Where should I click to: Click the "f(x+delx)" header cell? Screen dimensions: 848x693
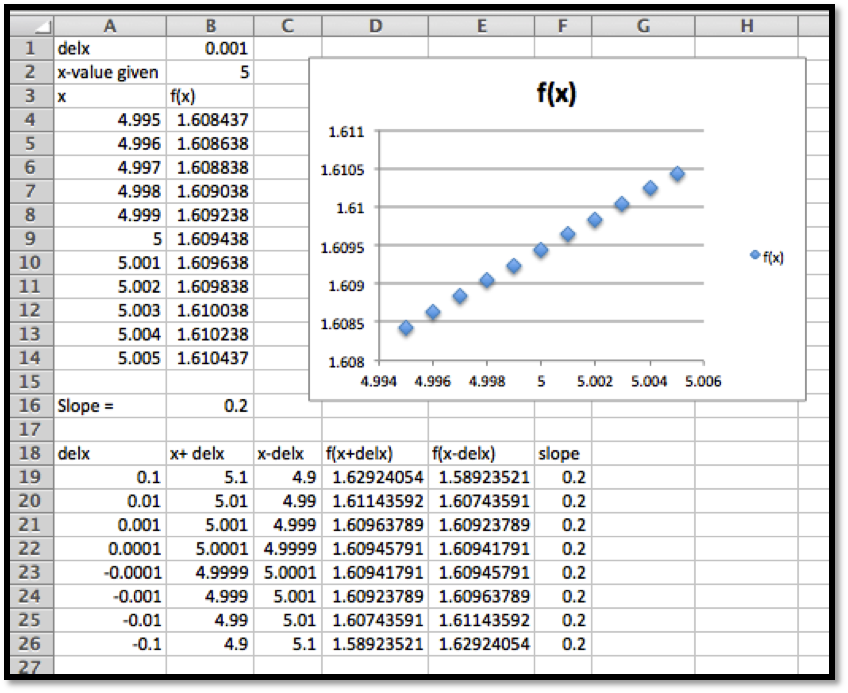pos(375,454)
